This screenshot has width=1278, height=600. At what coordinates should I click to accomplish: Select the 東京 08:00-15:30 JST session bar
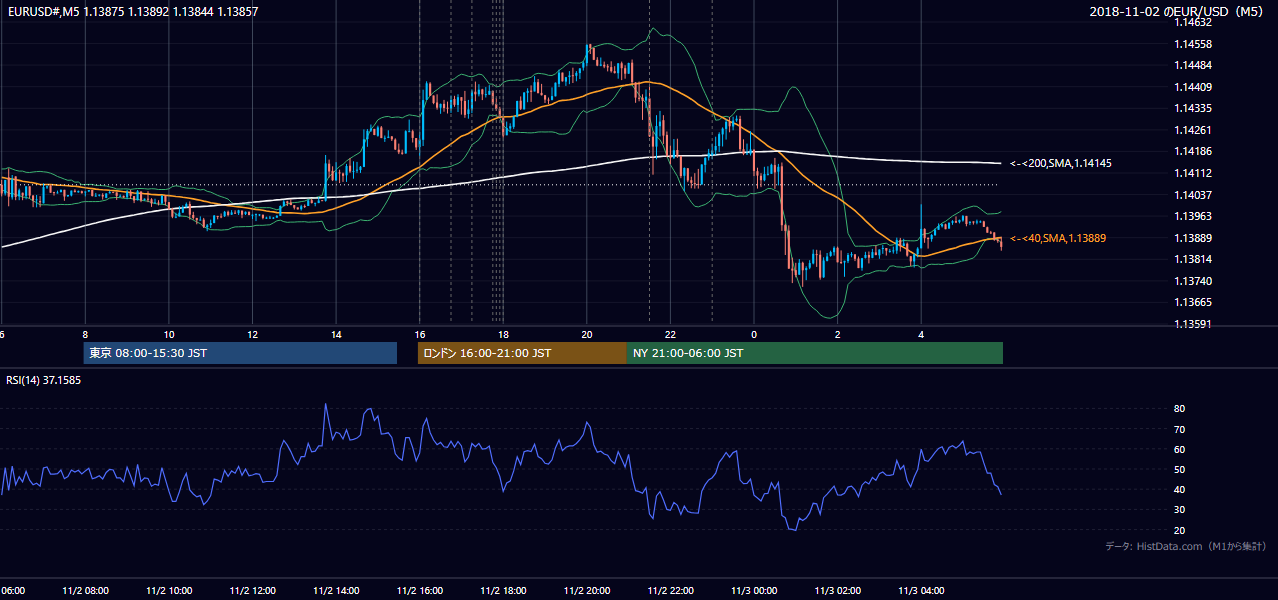240,353
